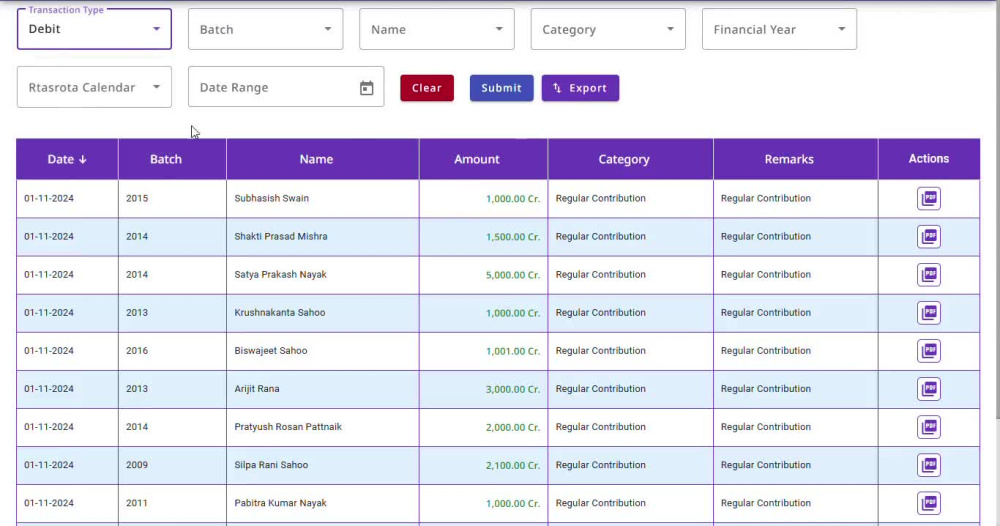The width and height of the screenshot is (1000, 526).
Task: Select the name Krushnakanta Sahoo
Action: 279,312
